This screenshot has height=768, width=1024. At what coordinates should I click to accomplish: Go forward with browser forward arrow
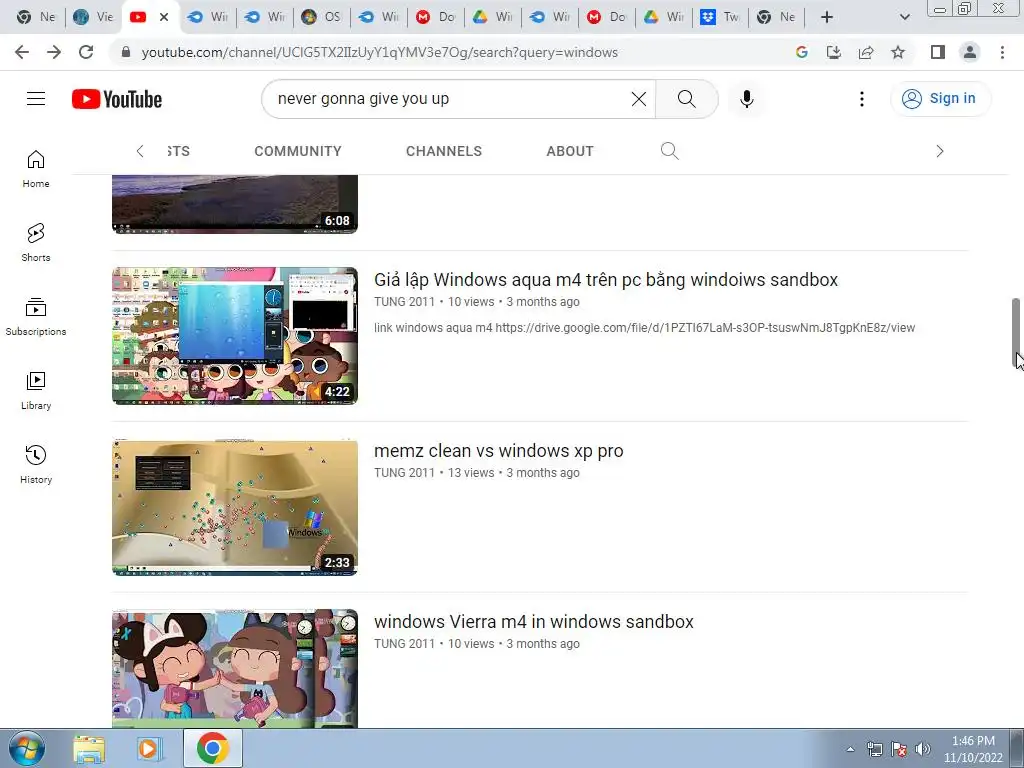pos(54,52)
